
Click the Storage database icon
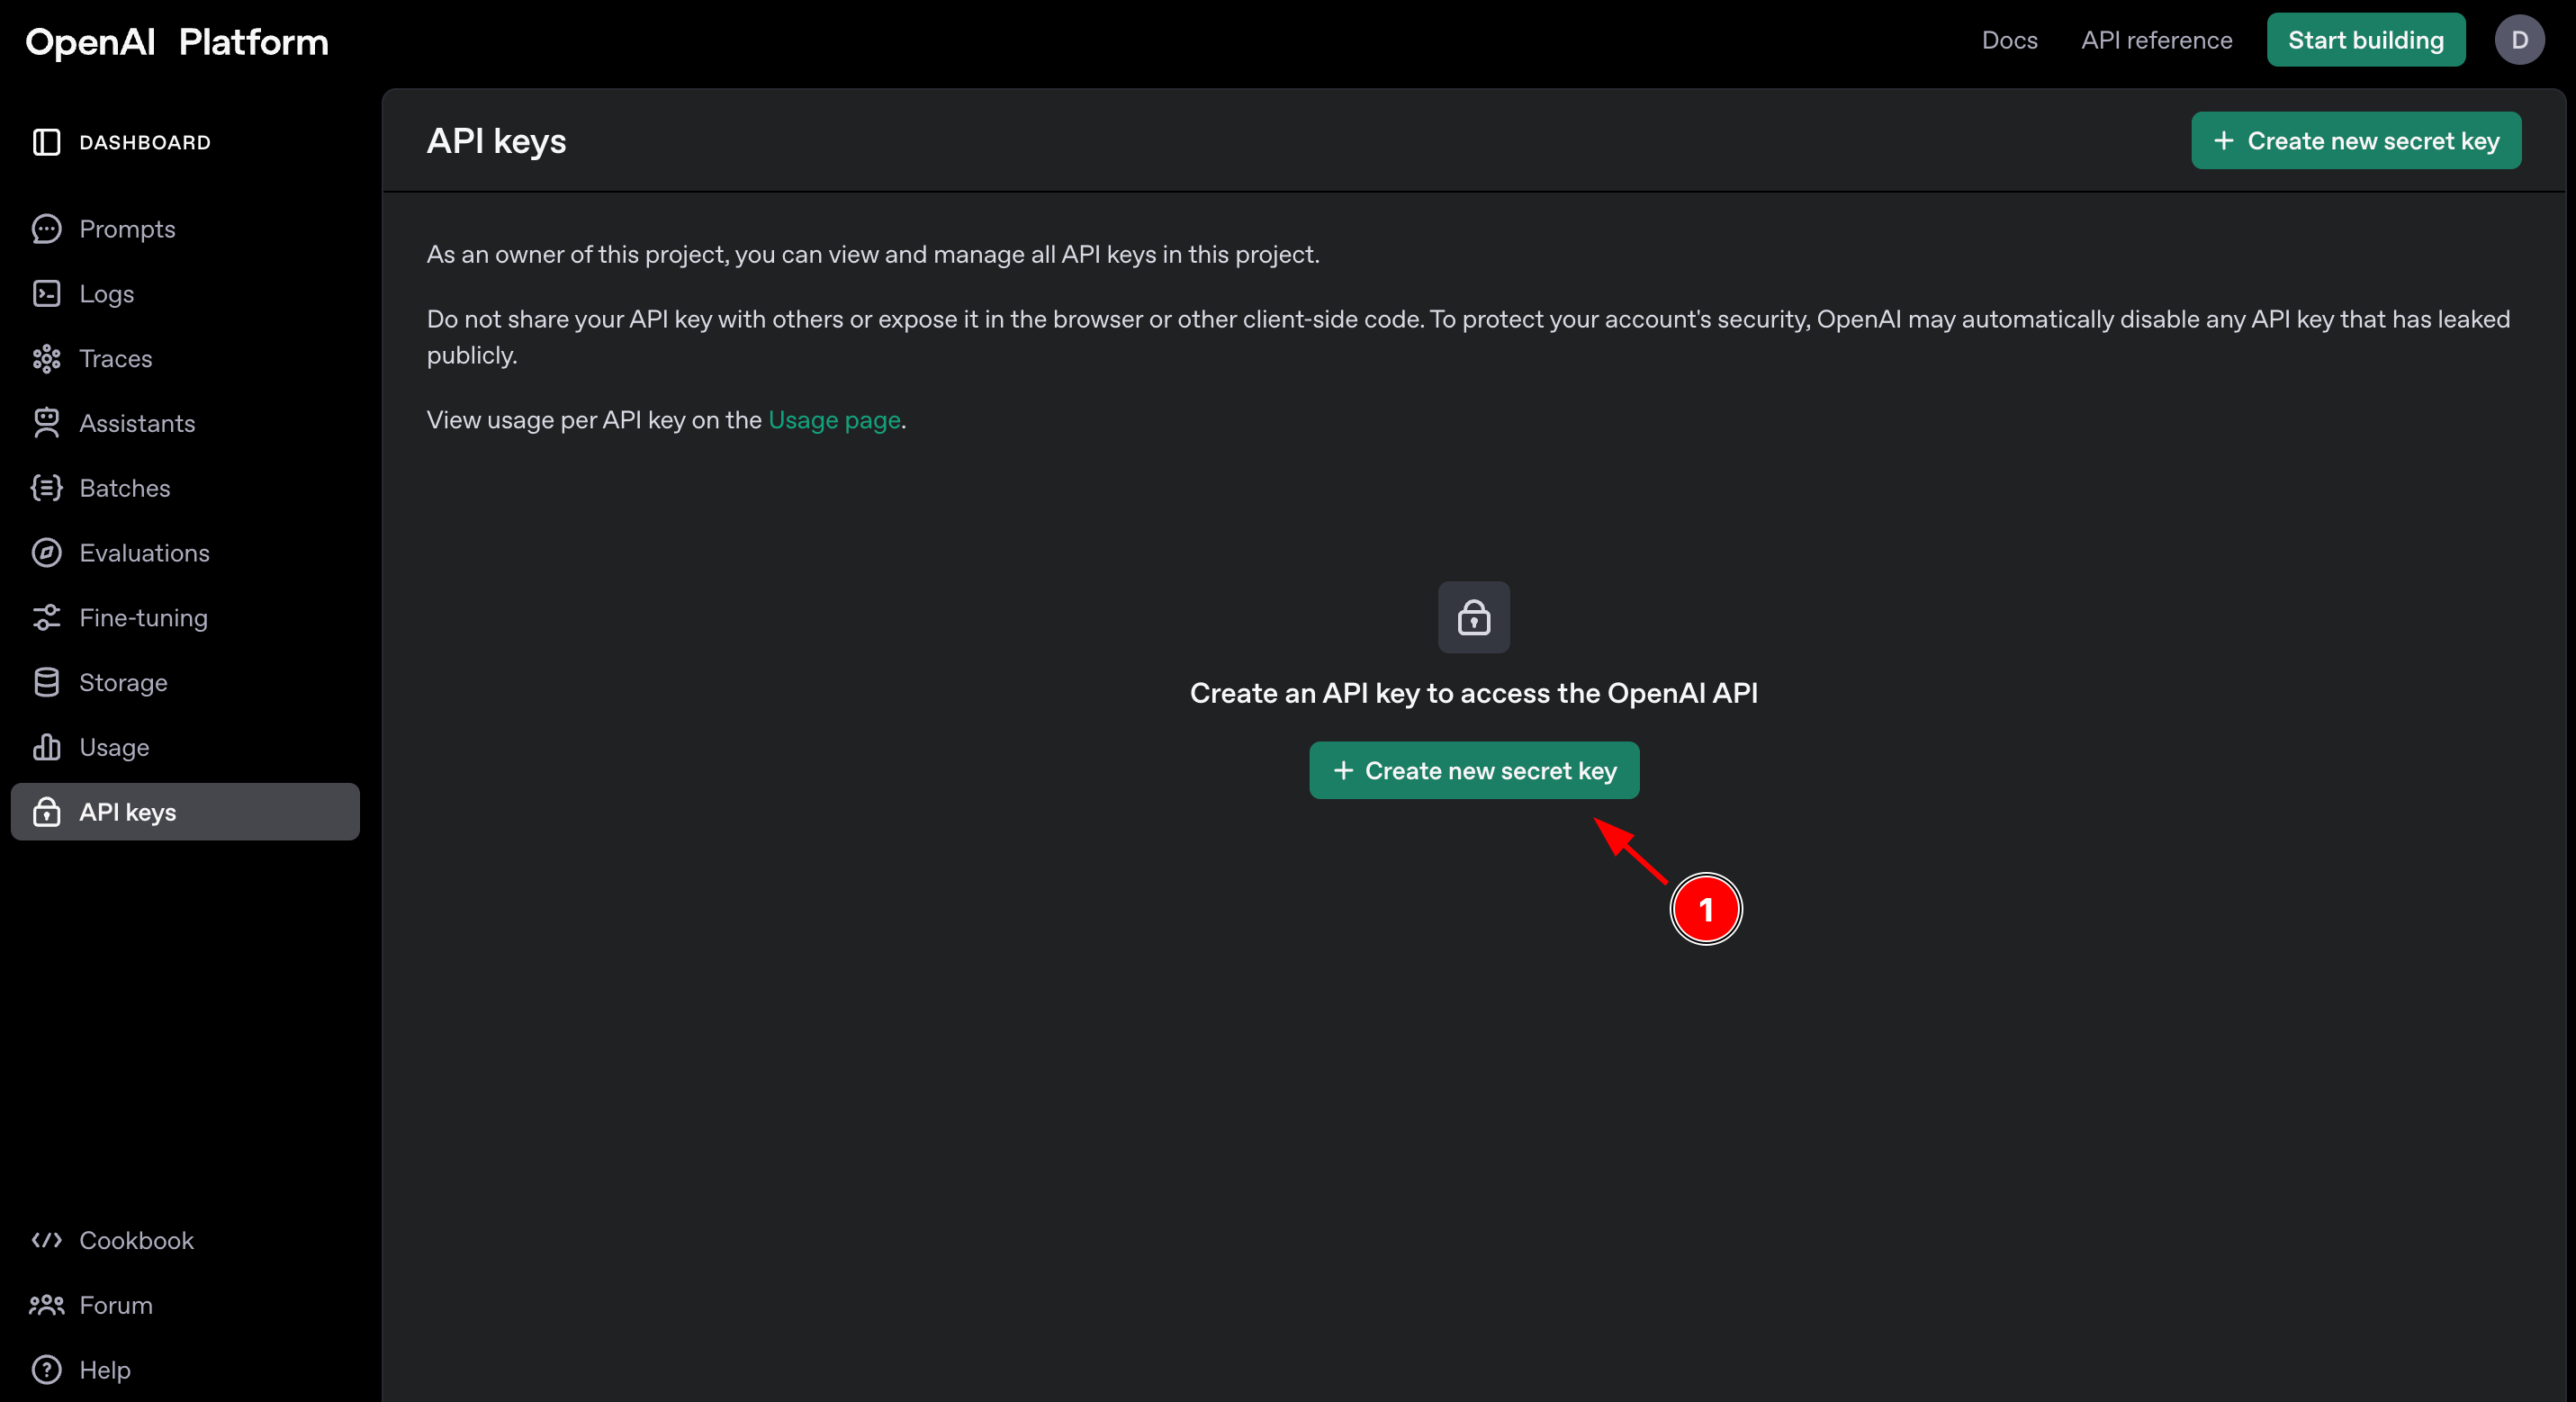point(46,683)
